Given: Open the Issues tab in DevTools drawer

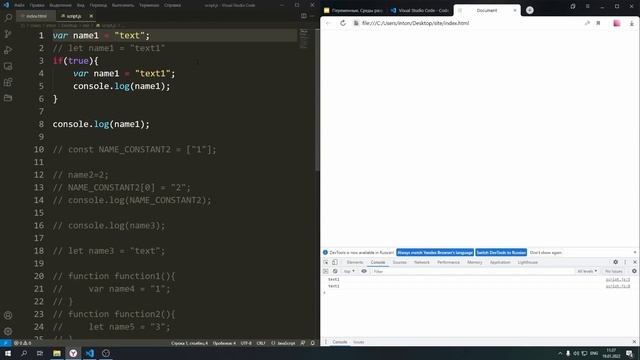Looking at the screenshot, I should tap(358, 342).
